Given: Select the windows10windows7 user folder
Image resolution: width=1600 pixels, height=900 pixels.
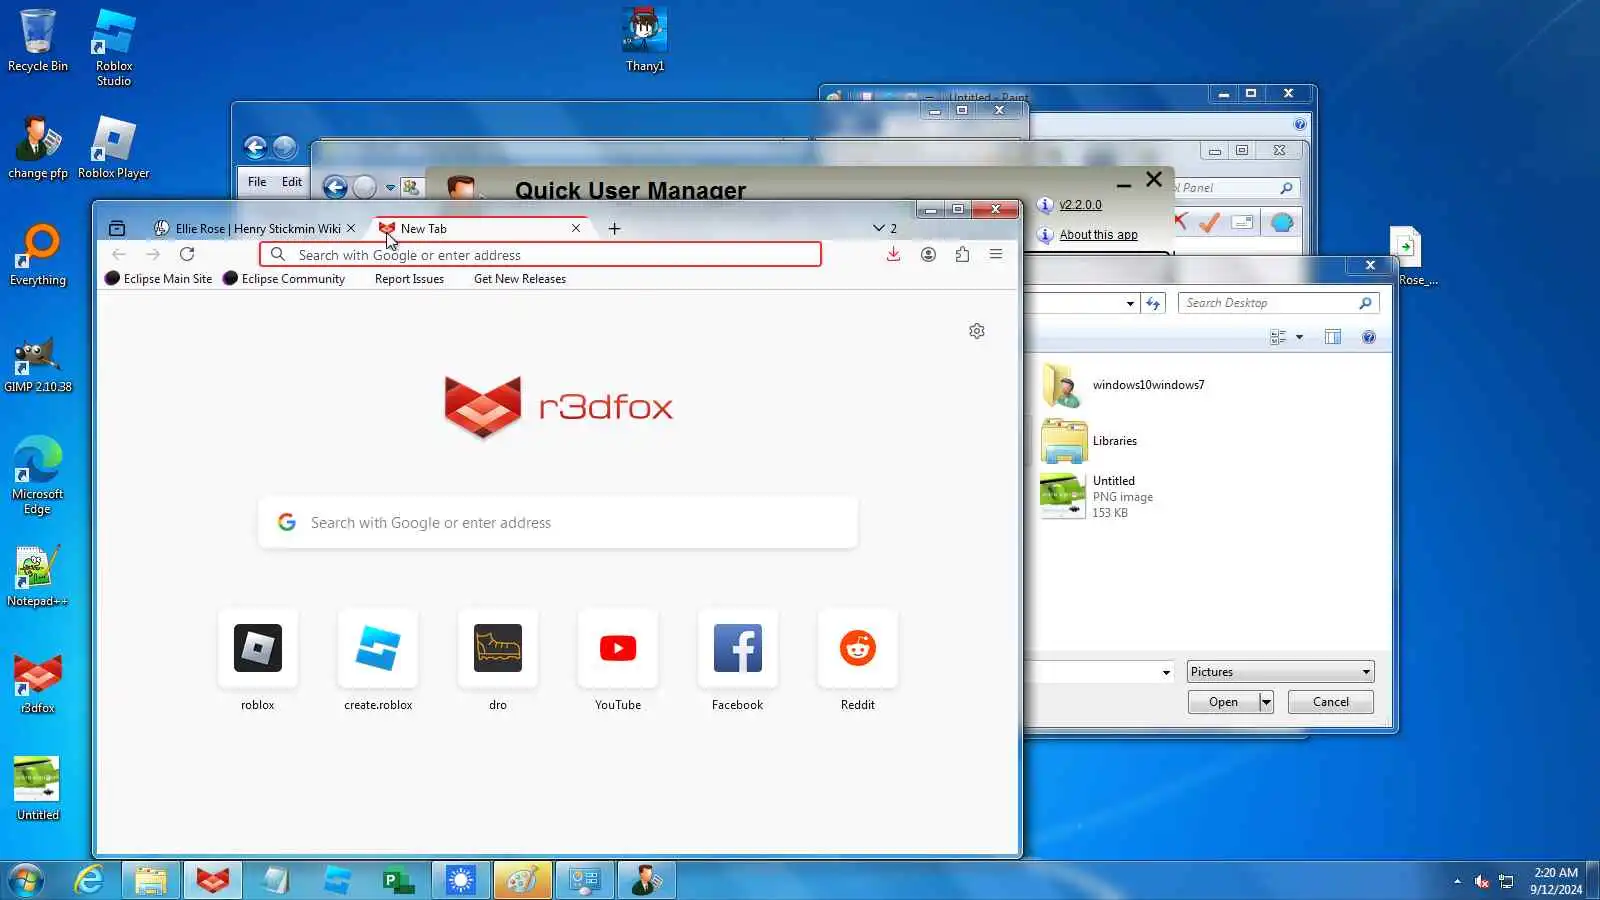Looking at the screenshot, I should pos(1123,385).
